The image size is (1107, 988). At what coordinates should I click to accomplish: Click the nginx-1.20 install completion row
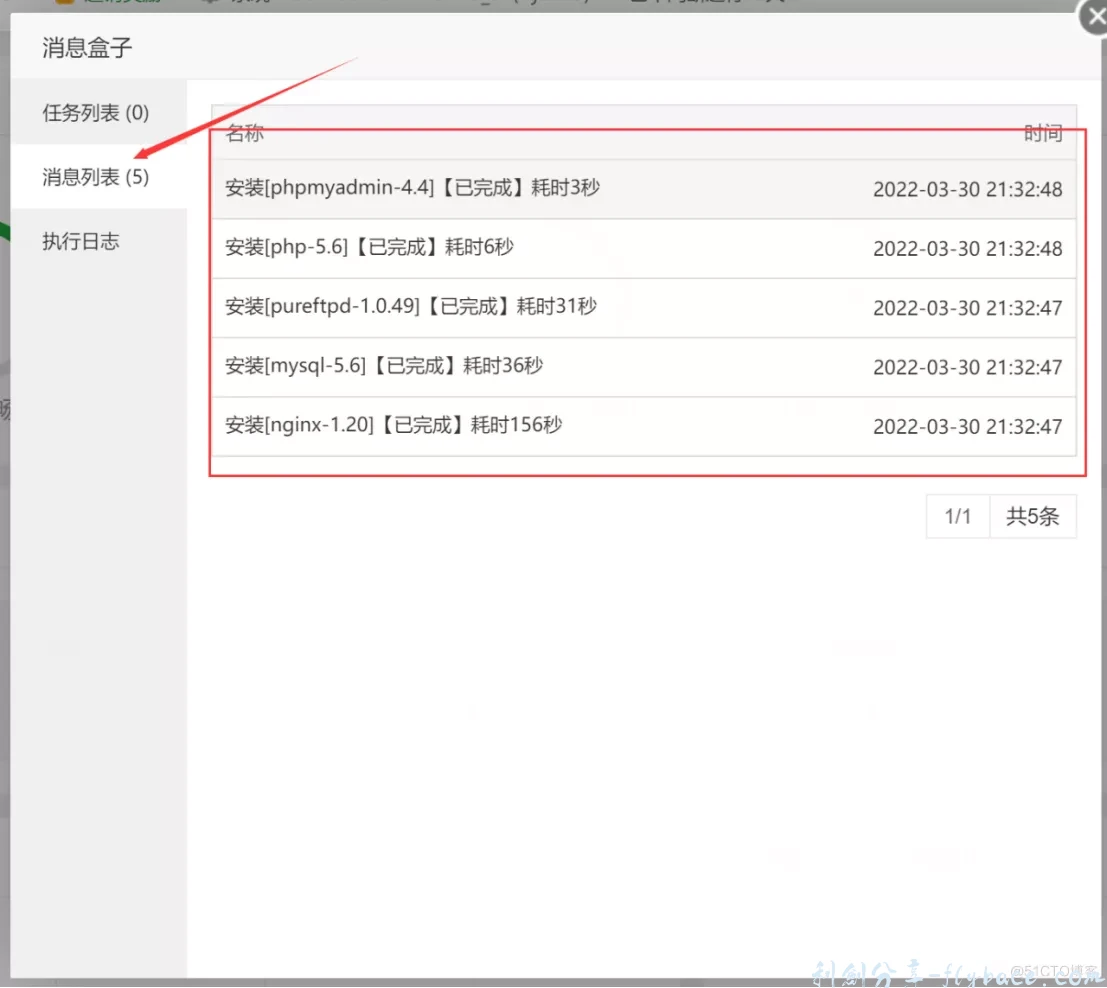click(x=391, y=425)
